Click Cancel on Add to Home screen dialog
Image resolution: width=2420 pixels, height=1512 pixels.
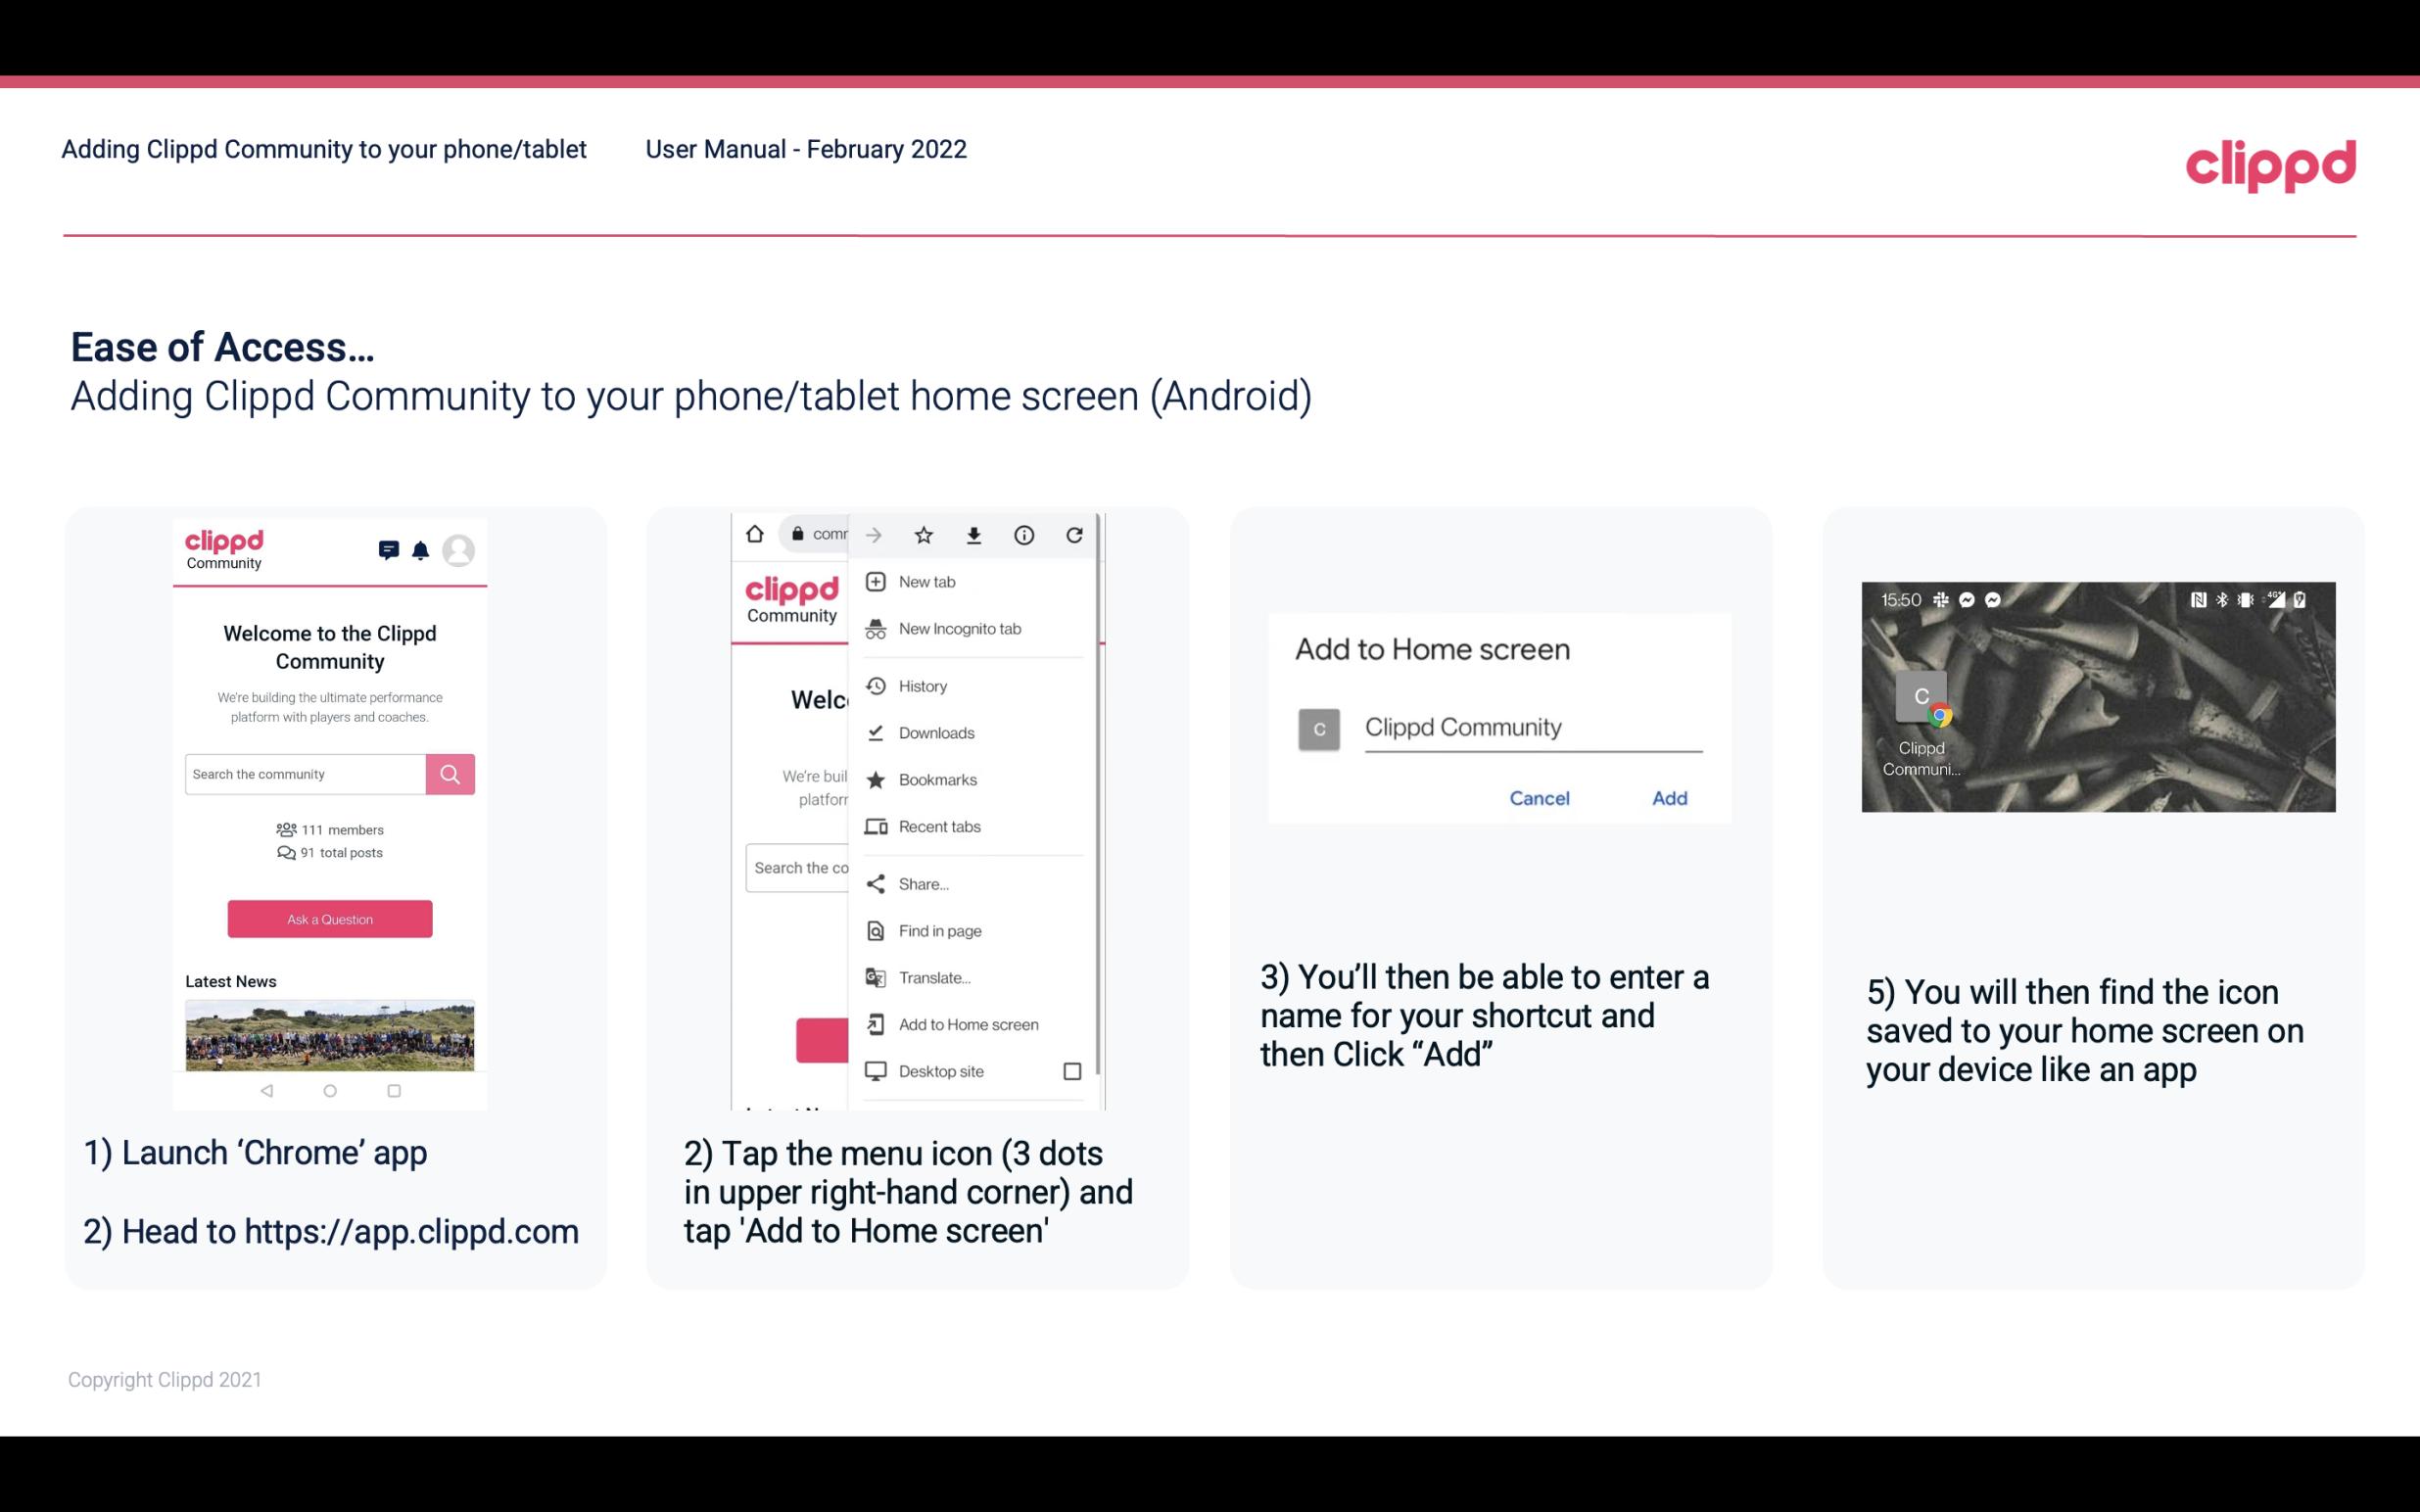[1539, 798]
